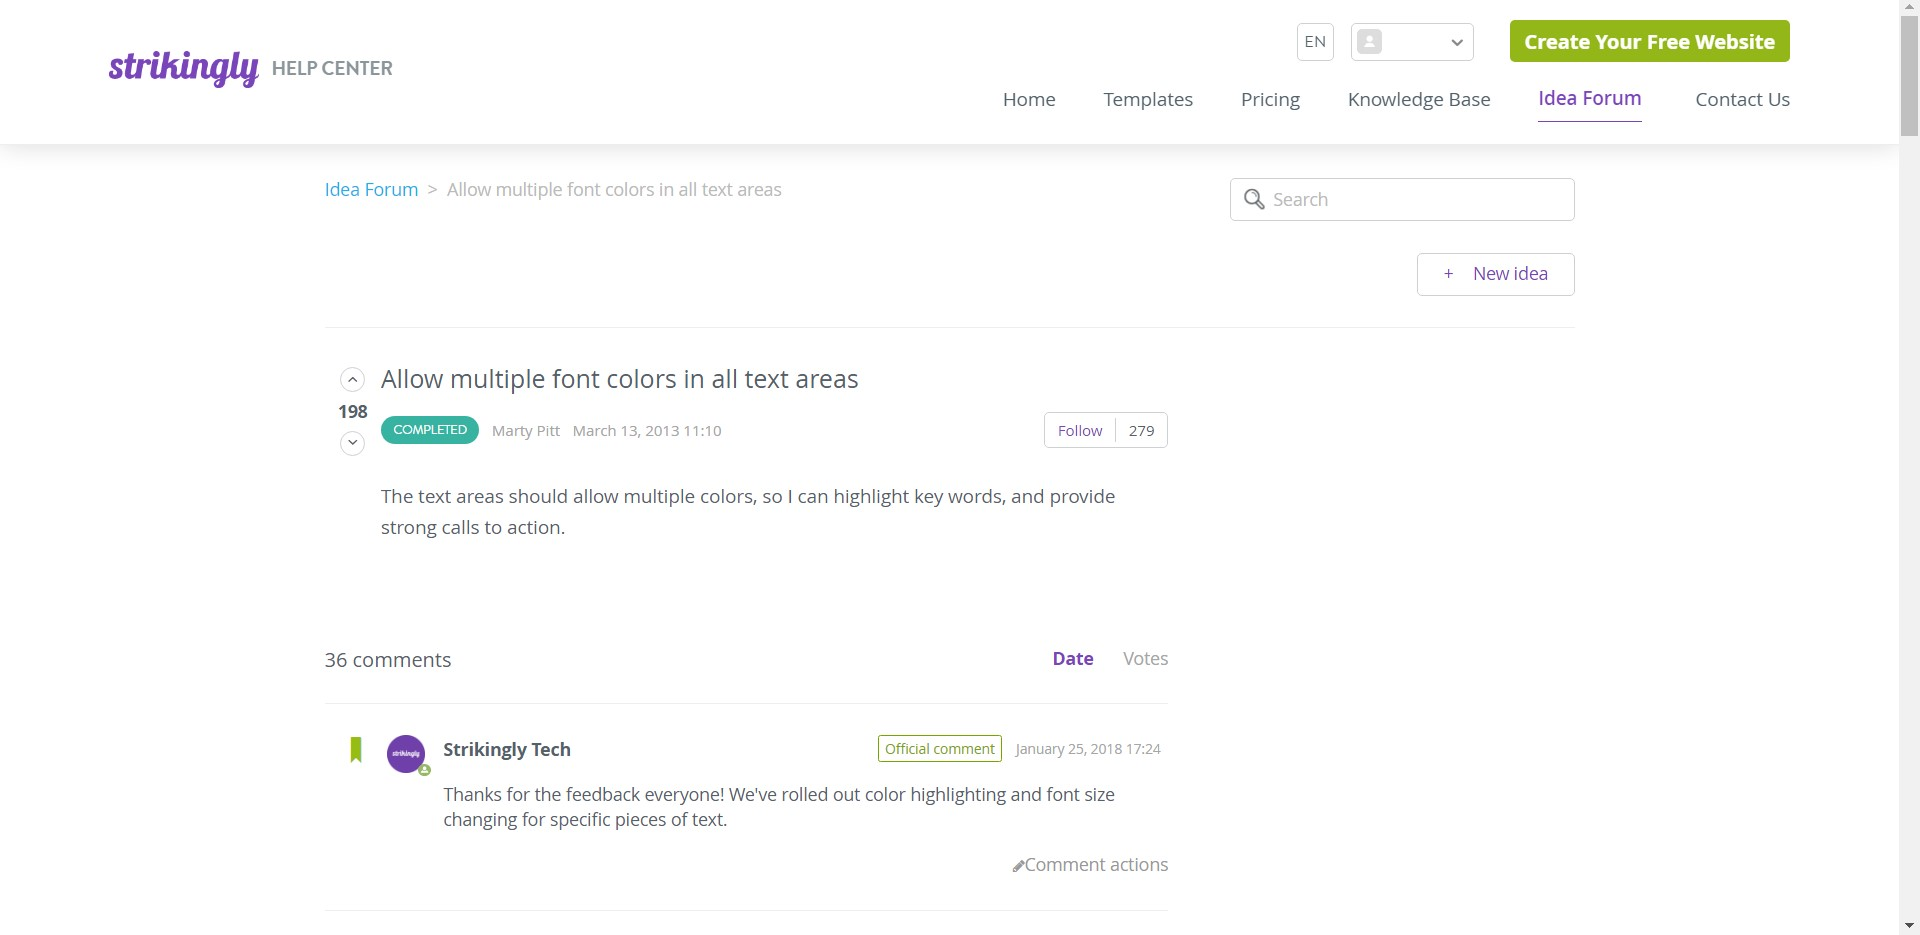Open the user profile dropdown
1920x935 pixels.
coord(1411,42)
